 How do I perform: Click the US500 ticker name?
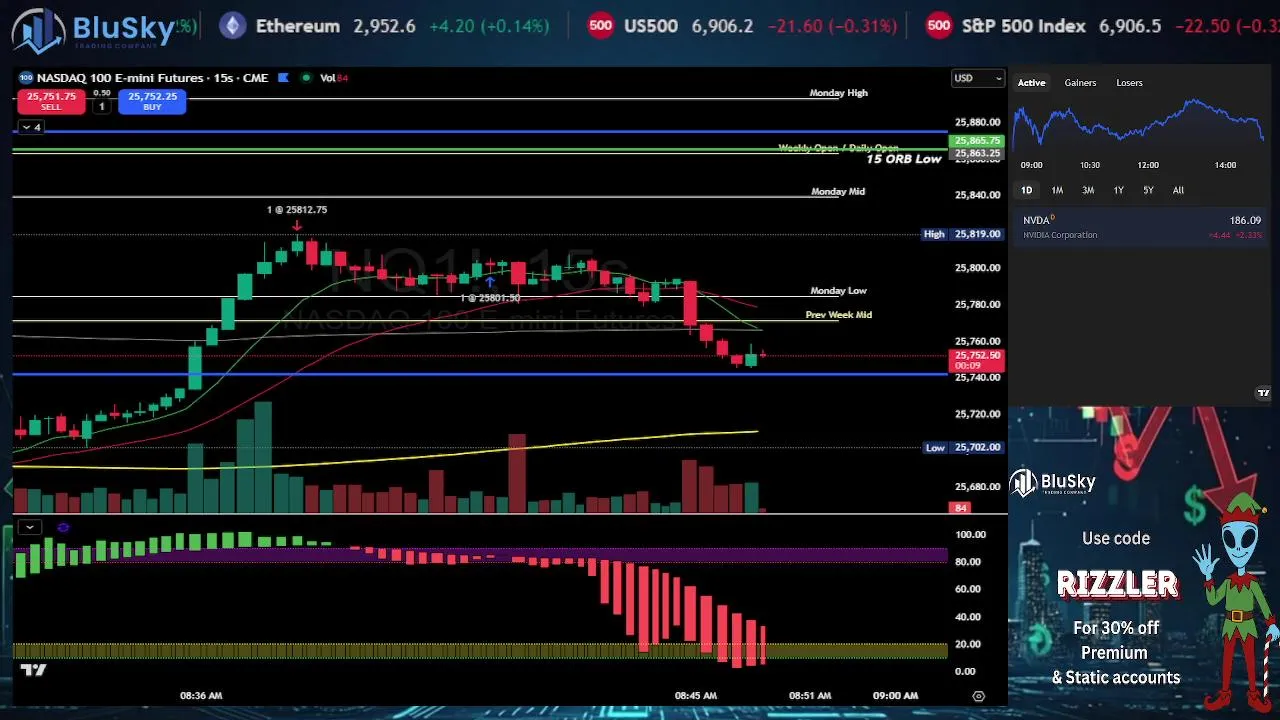point(651,26)
